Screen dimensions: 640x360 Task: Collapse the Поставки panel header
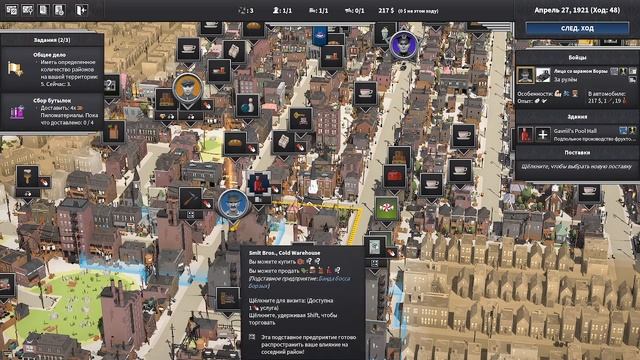click(577, 152)
